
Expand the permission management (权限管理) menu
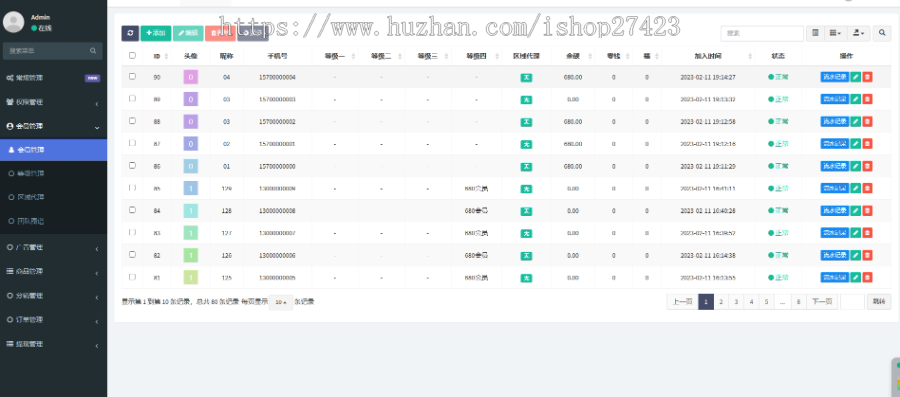point(53,102)
